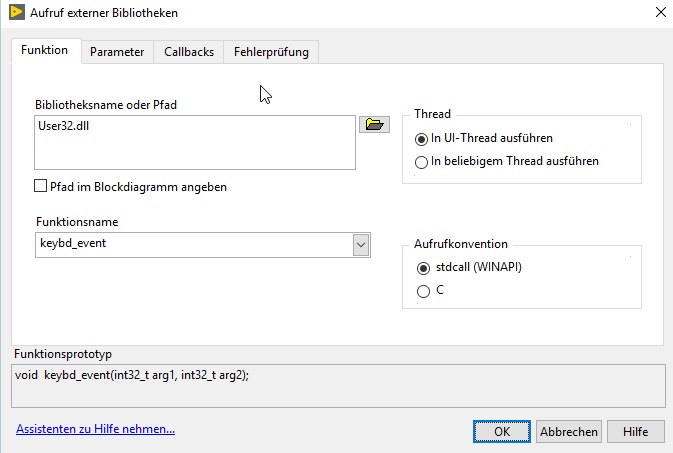673x453 pixels.
Task: Follow the Assistenten zu Hilfe nehmen link
Action: coord(95,430)
